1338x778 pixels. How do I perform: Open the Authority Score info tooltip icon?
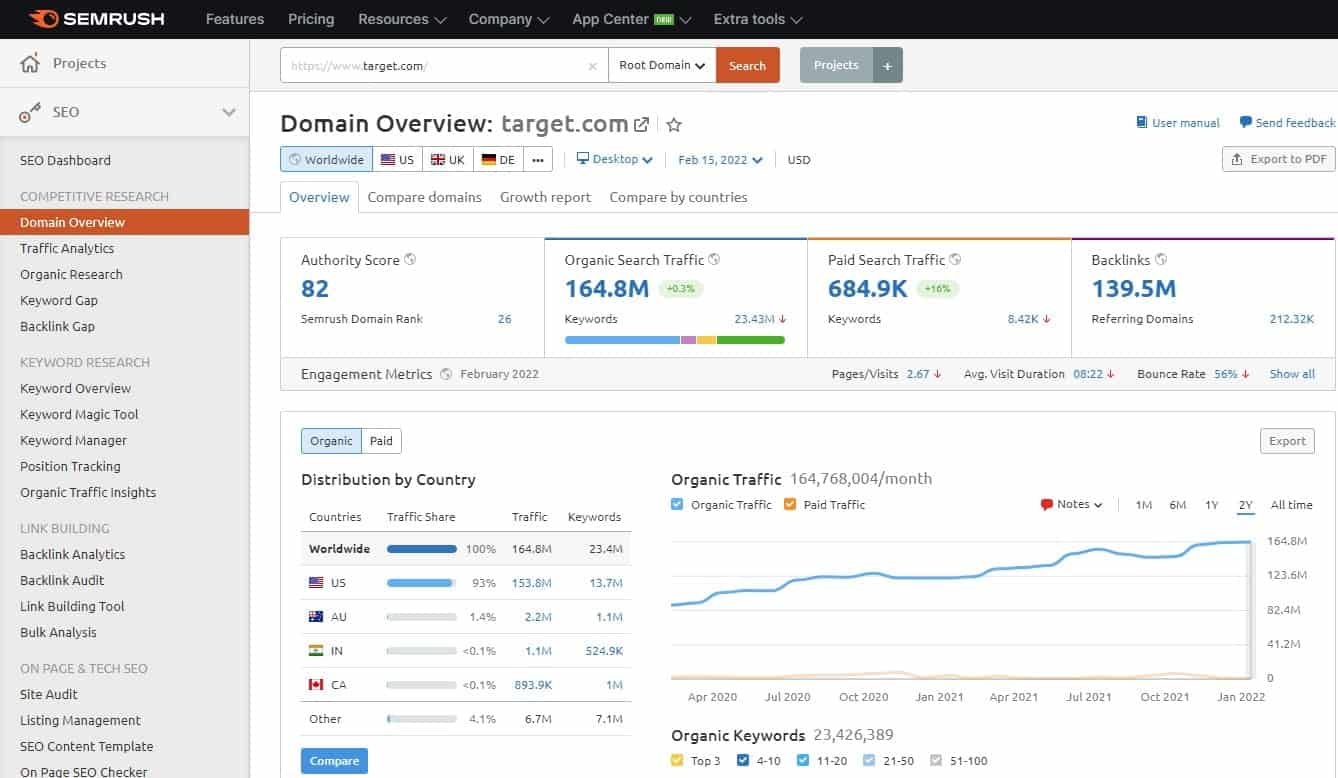pyautogui.click(x=409, y=259)
